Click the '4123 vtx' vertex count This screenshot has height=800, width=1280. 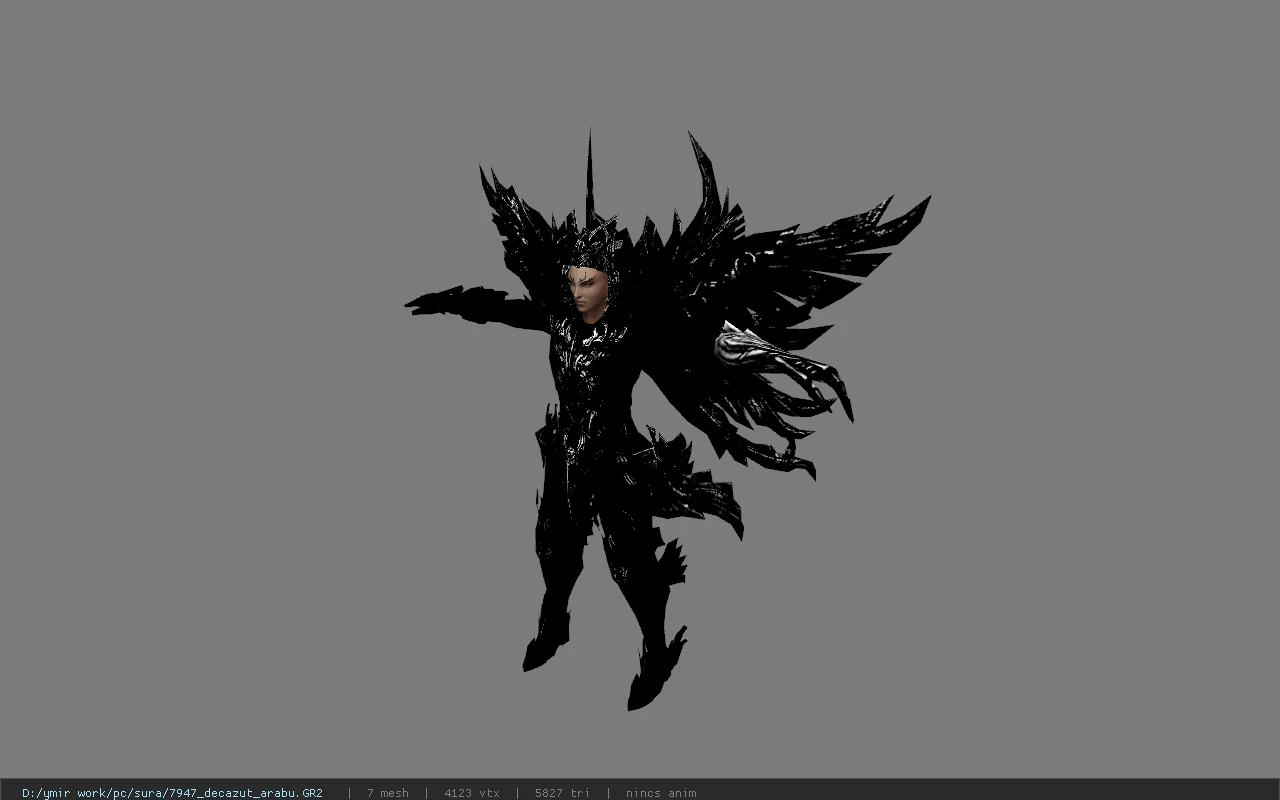472,793
